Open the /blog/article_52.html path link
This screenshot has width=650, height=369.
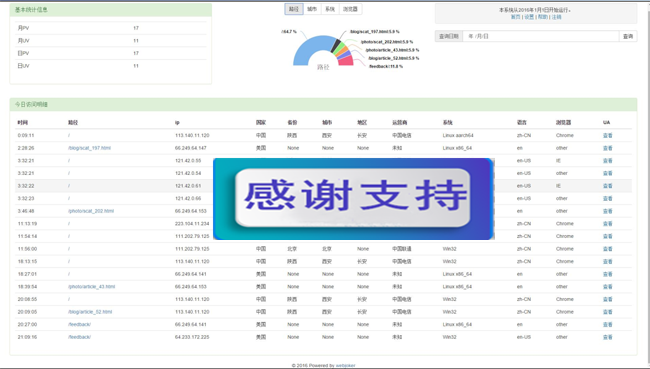(x=90, y=312)
